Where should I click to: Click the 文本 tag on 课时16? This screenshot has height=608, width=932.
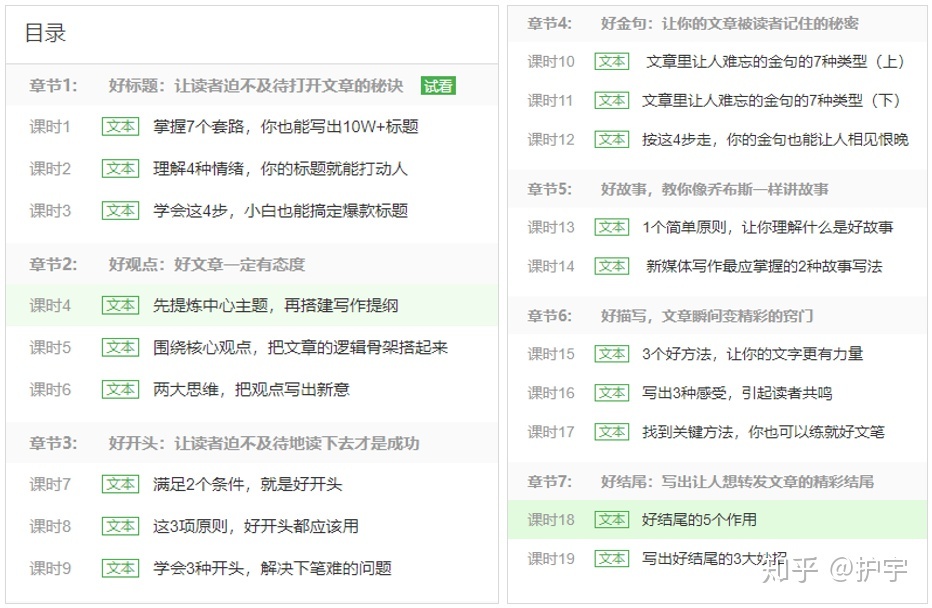pos(612,393)
